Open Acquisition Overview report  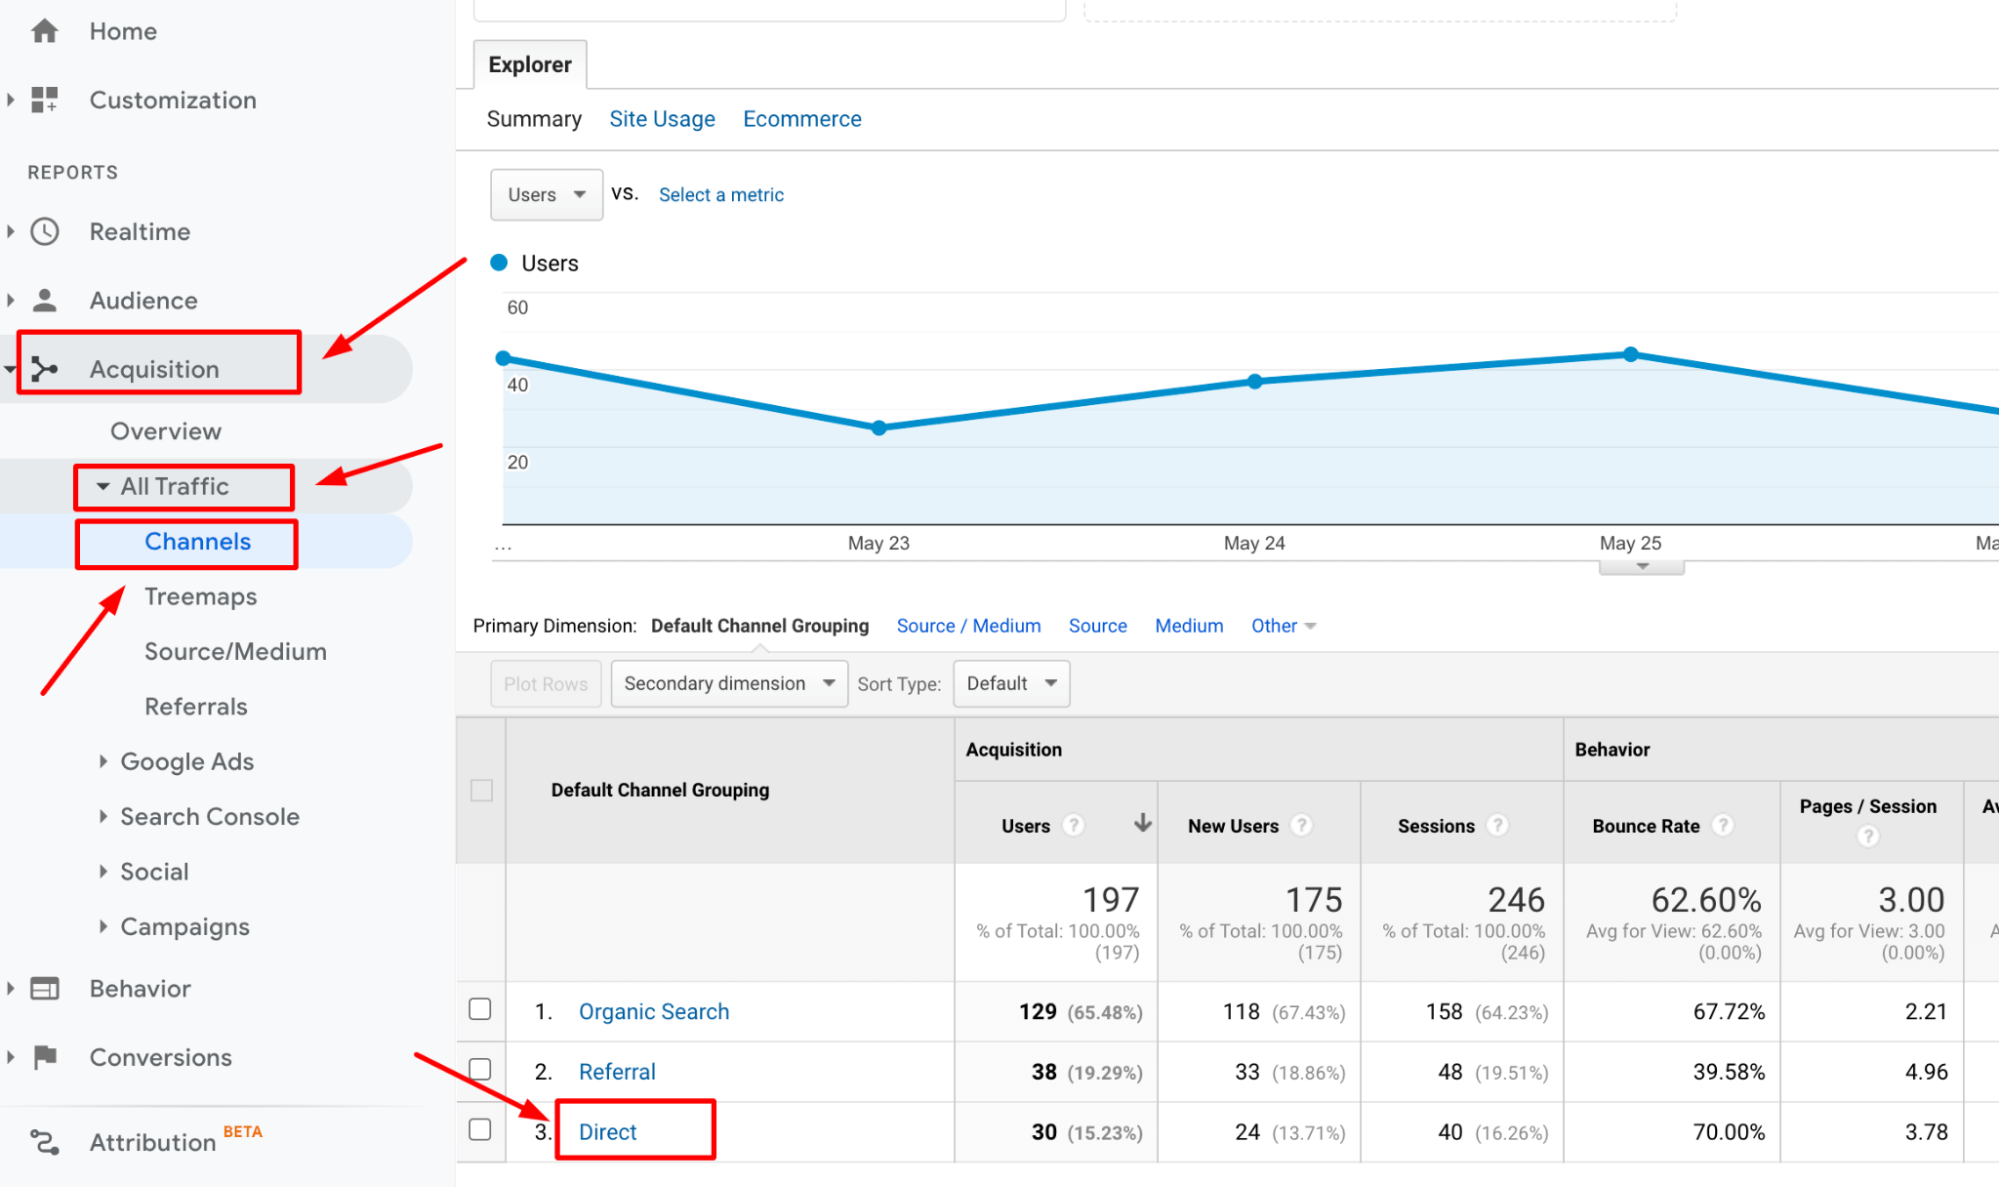[166, 431]
